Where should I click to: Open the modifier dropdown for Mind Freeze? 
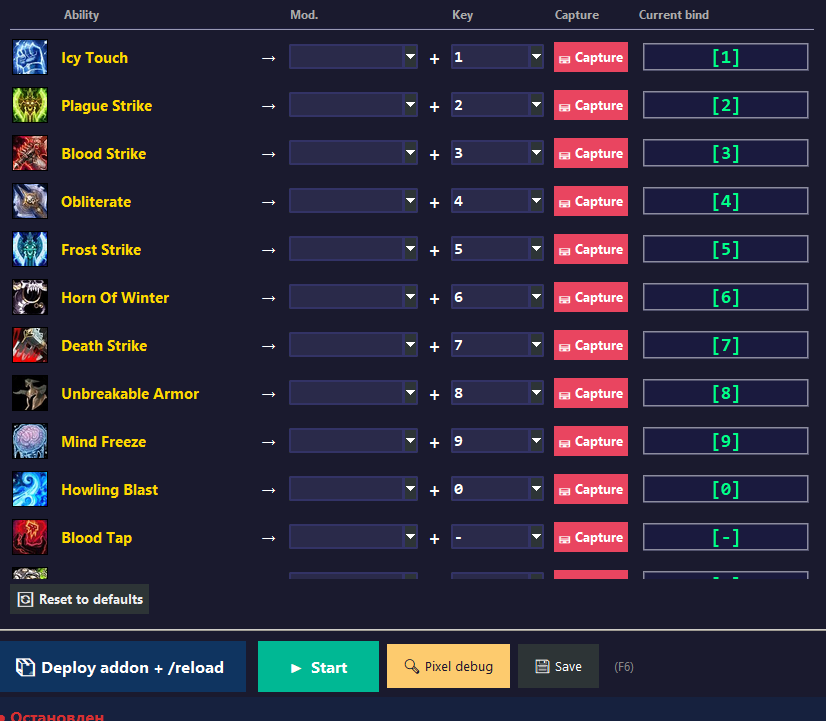[353, 440]
